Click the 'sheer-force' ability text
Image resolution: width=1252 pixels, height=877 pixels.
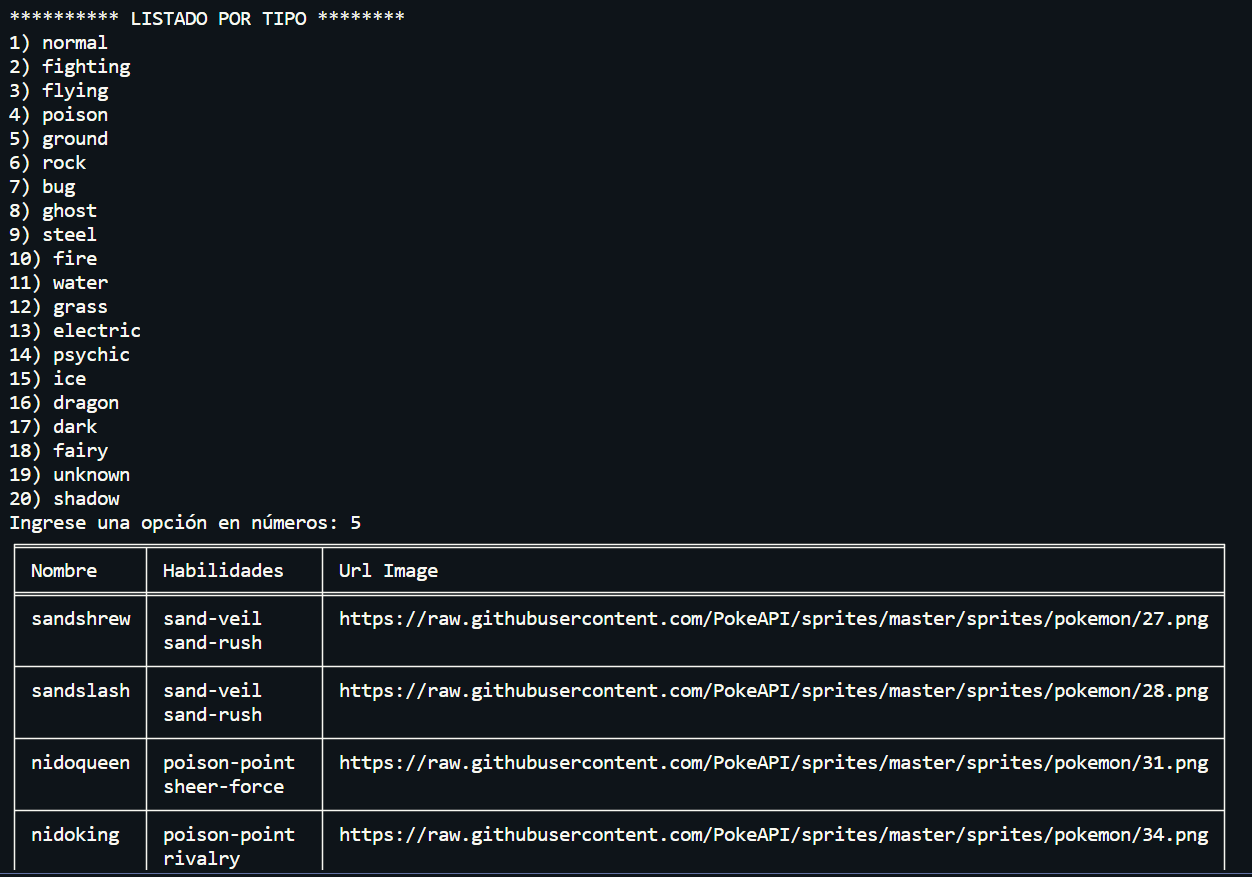pos(223,787)
